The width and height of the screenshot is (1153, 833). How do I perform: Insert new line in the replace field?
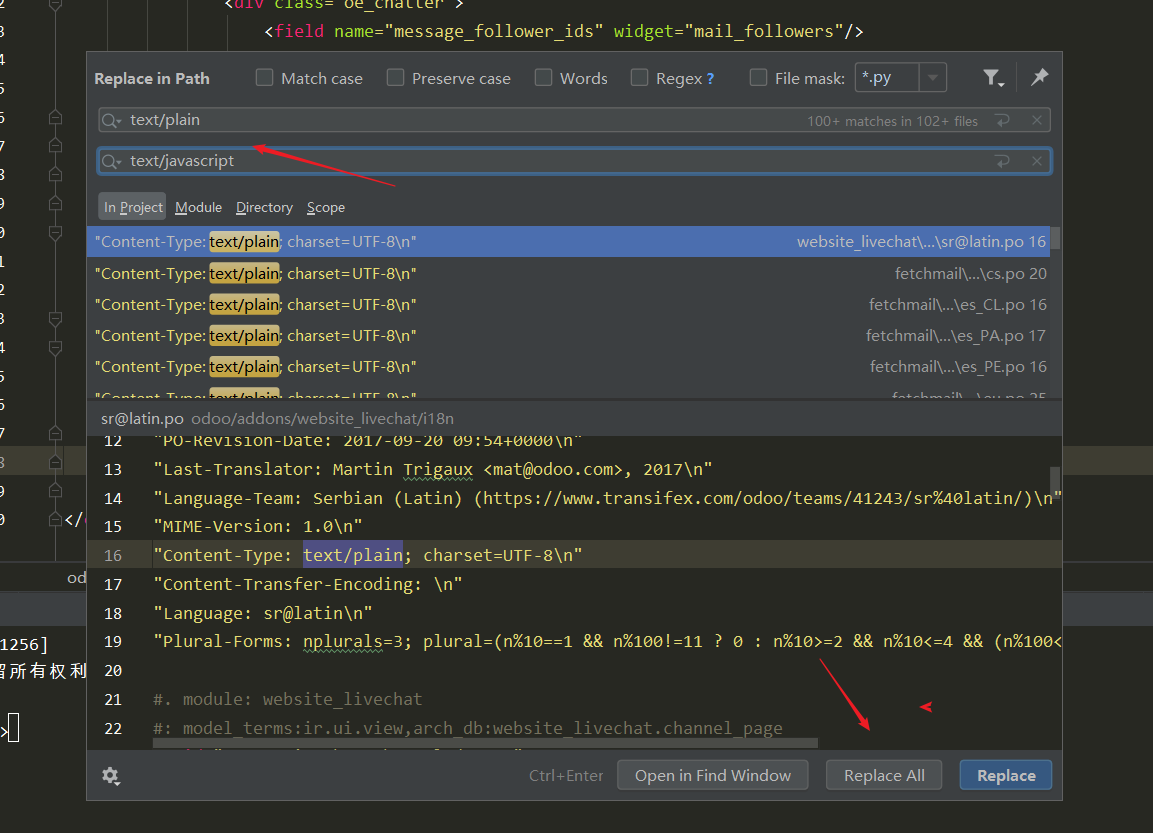1002,161
